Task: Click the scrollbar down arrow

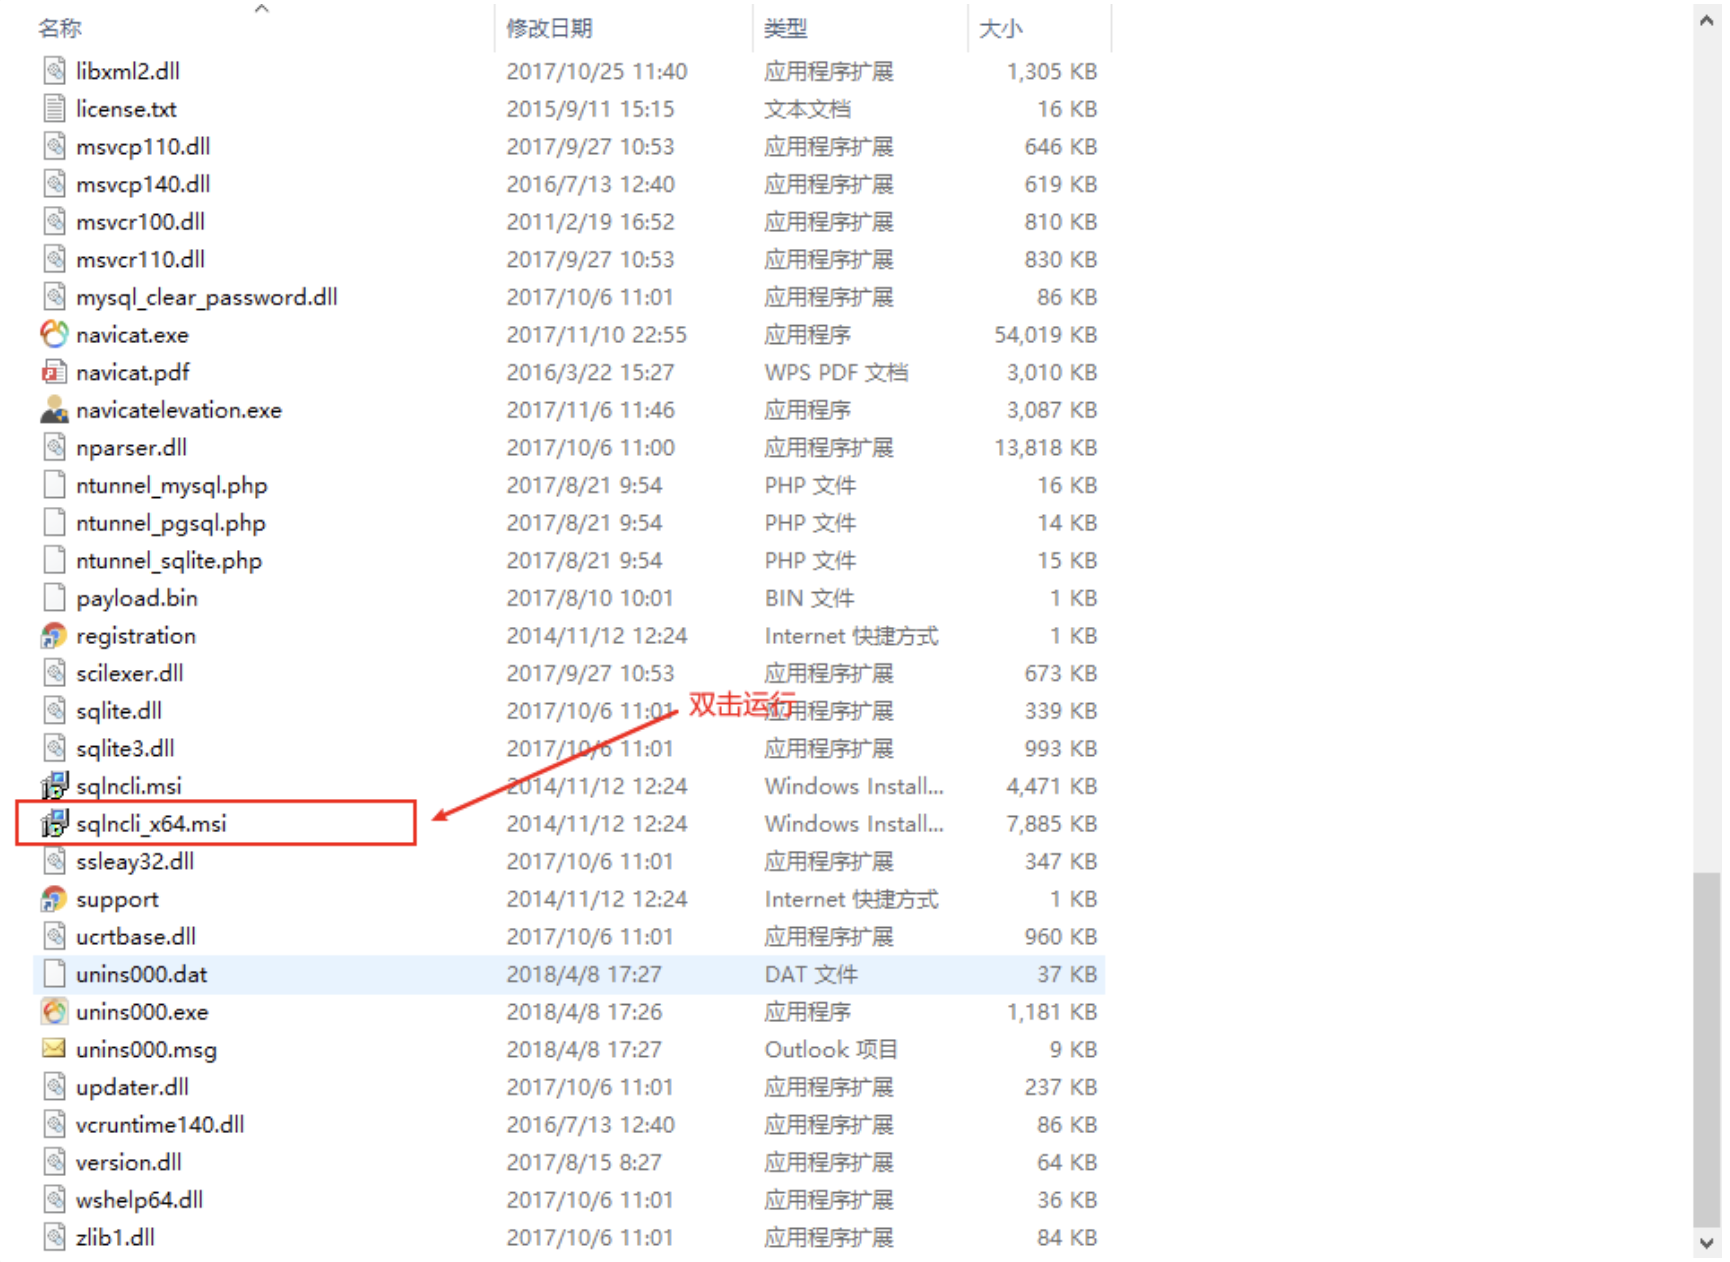Action: pyautogui.click(x=1706, y=1242)
